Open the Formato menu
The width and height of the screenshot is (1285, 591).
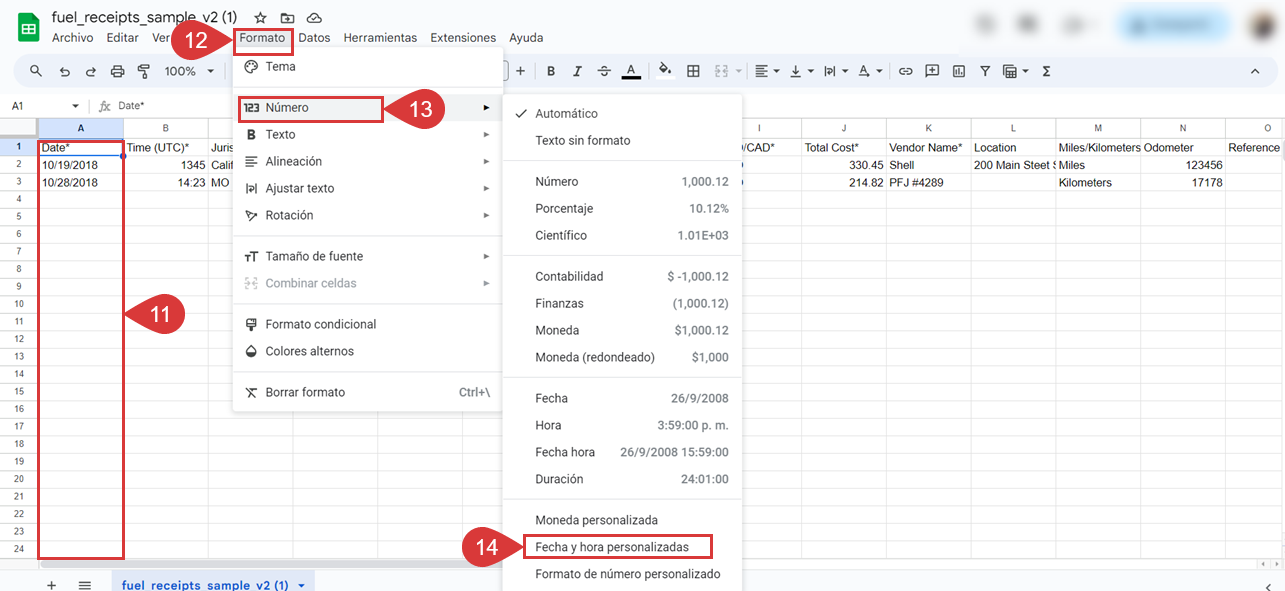coord(262,38)
